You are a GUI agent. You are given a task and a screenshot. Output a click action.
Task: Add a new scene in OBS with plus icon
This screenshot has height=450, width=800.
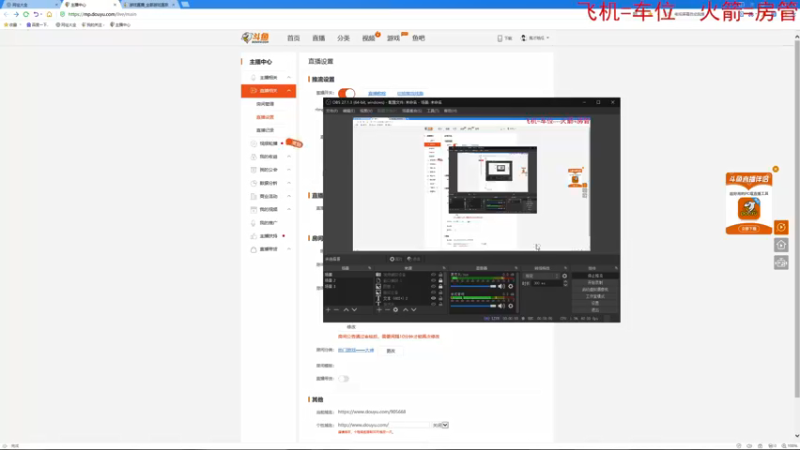tap(328, 310)
